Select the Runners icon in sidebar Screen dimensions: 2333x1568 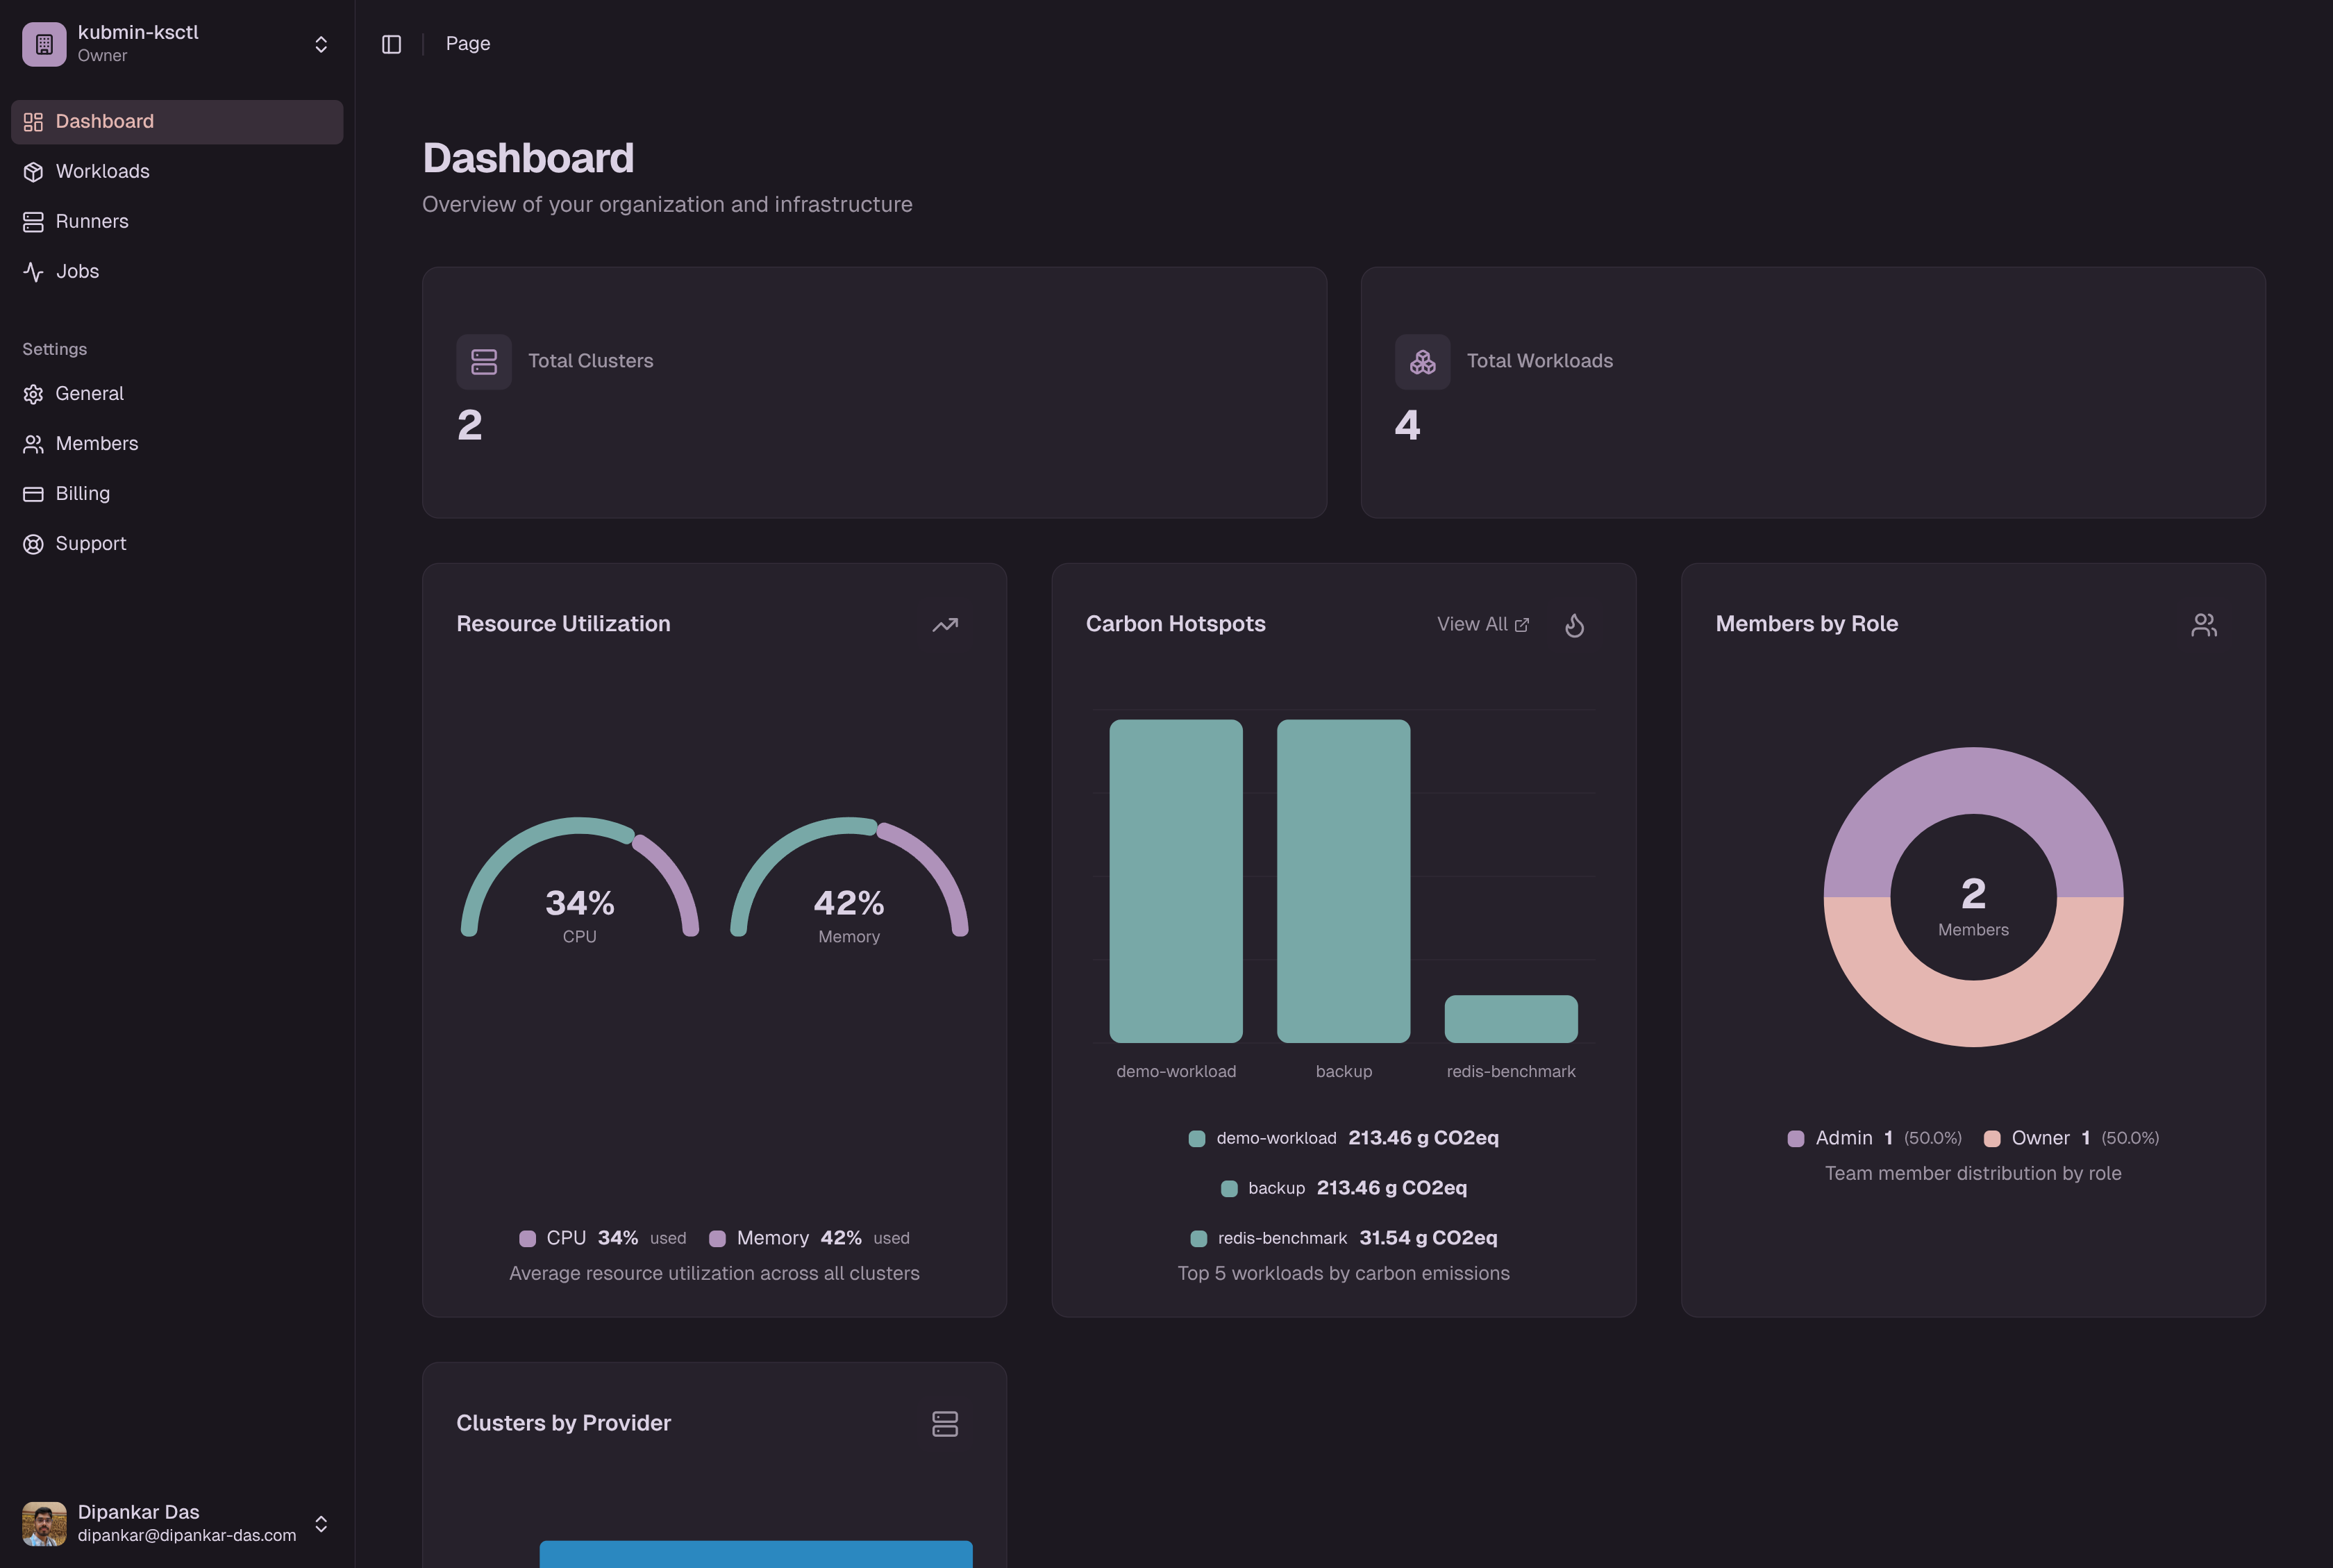(33, 221)
